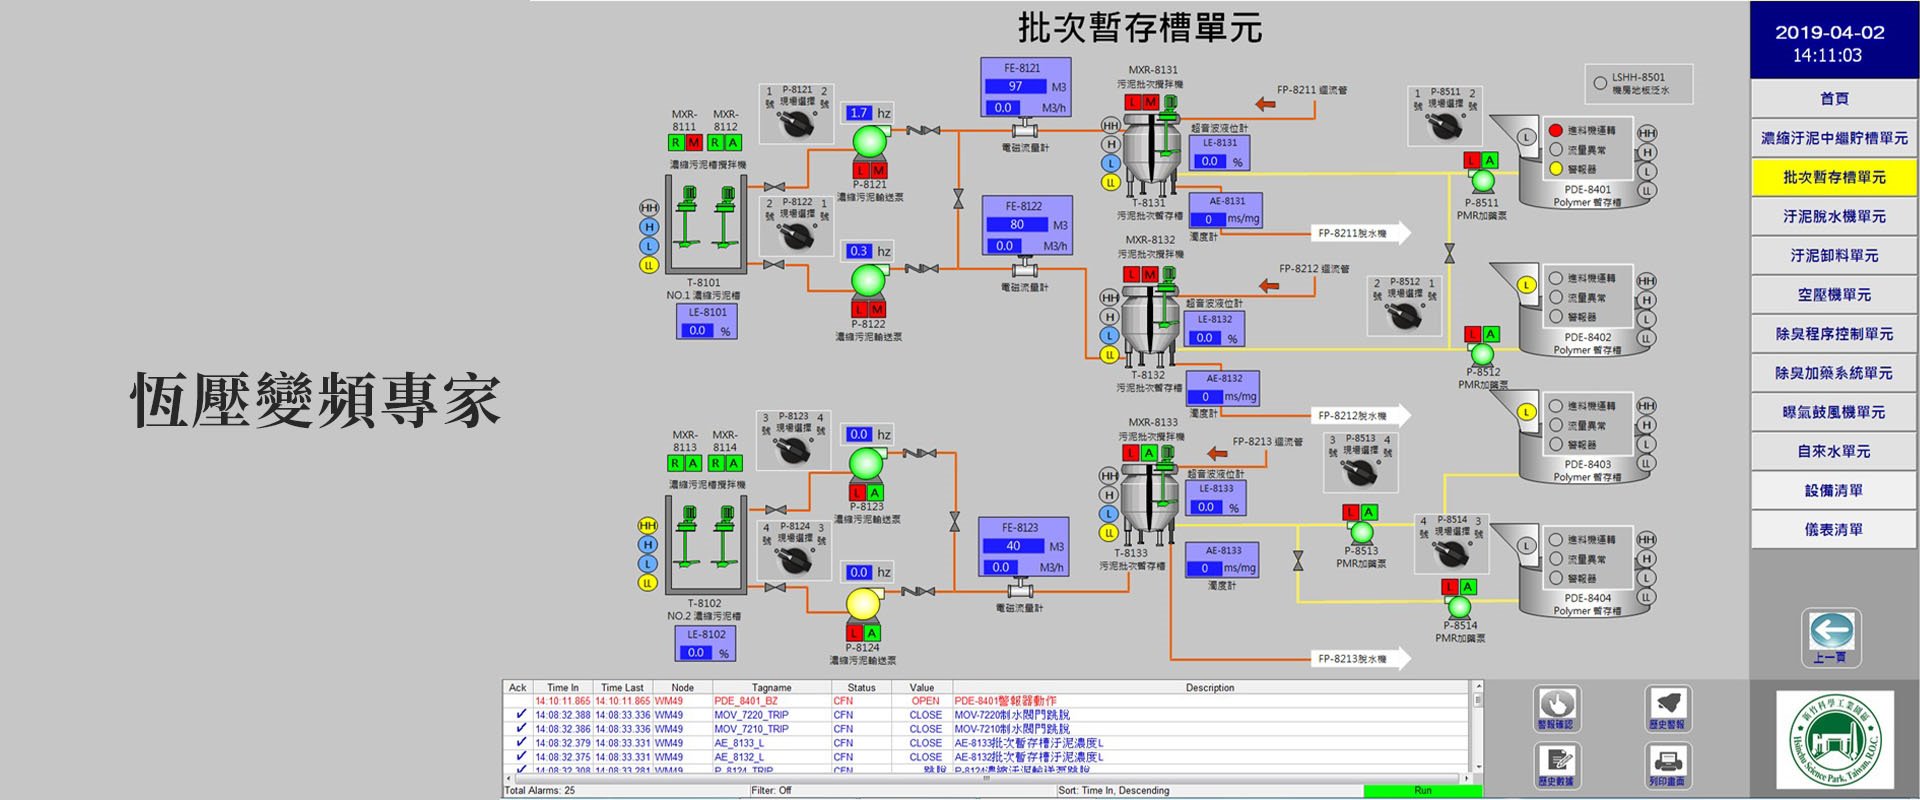This screenshot has width=1920, height=800.
Task: Toggle the P-8123 local selector switch
Action: (794, 451)
